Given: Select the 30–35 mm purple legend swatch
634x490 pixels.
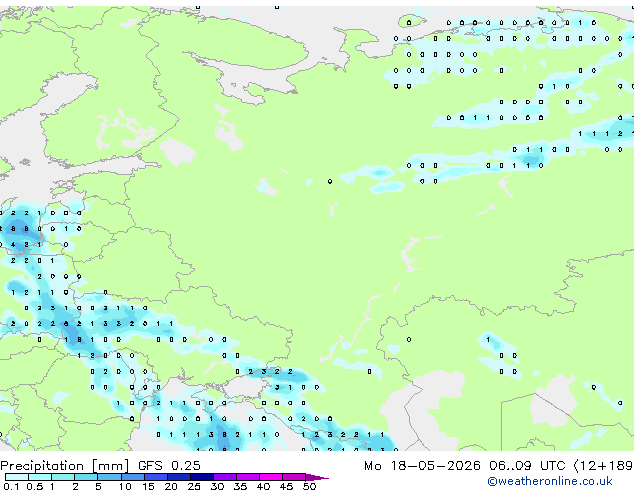Looking at the screenshot, I should pyautogui.click(x=224, y=477).
